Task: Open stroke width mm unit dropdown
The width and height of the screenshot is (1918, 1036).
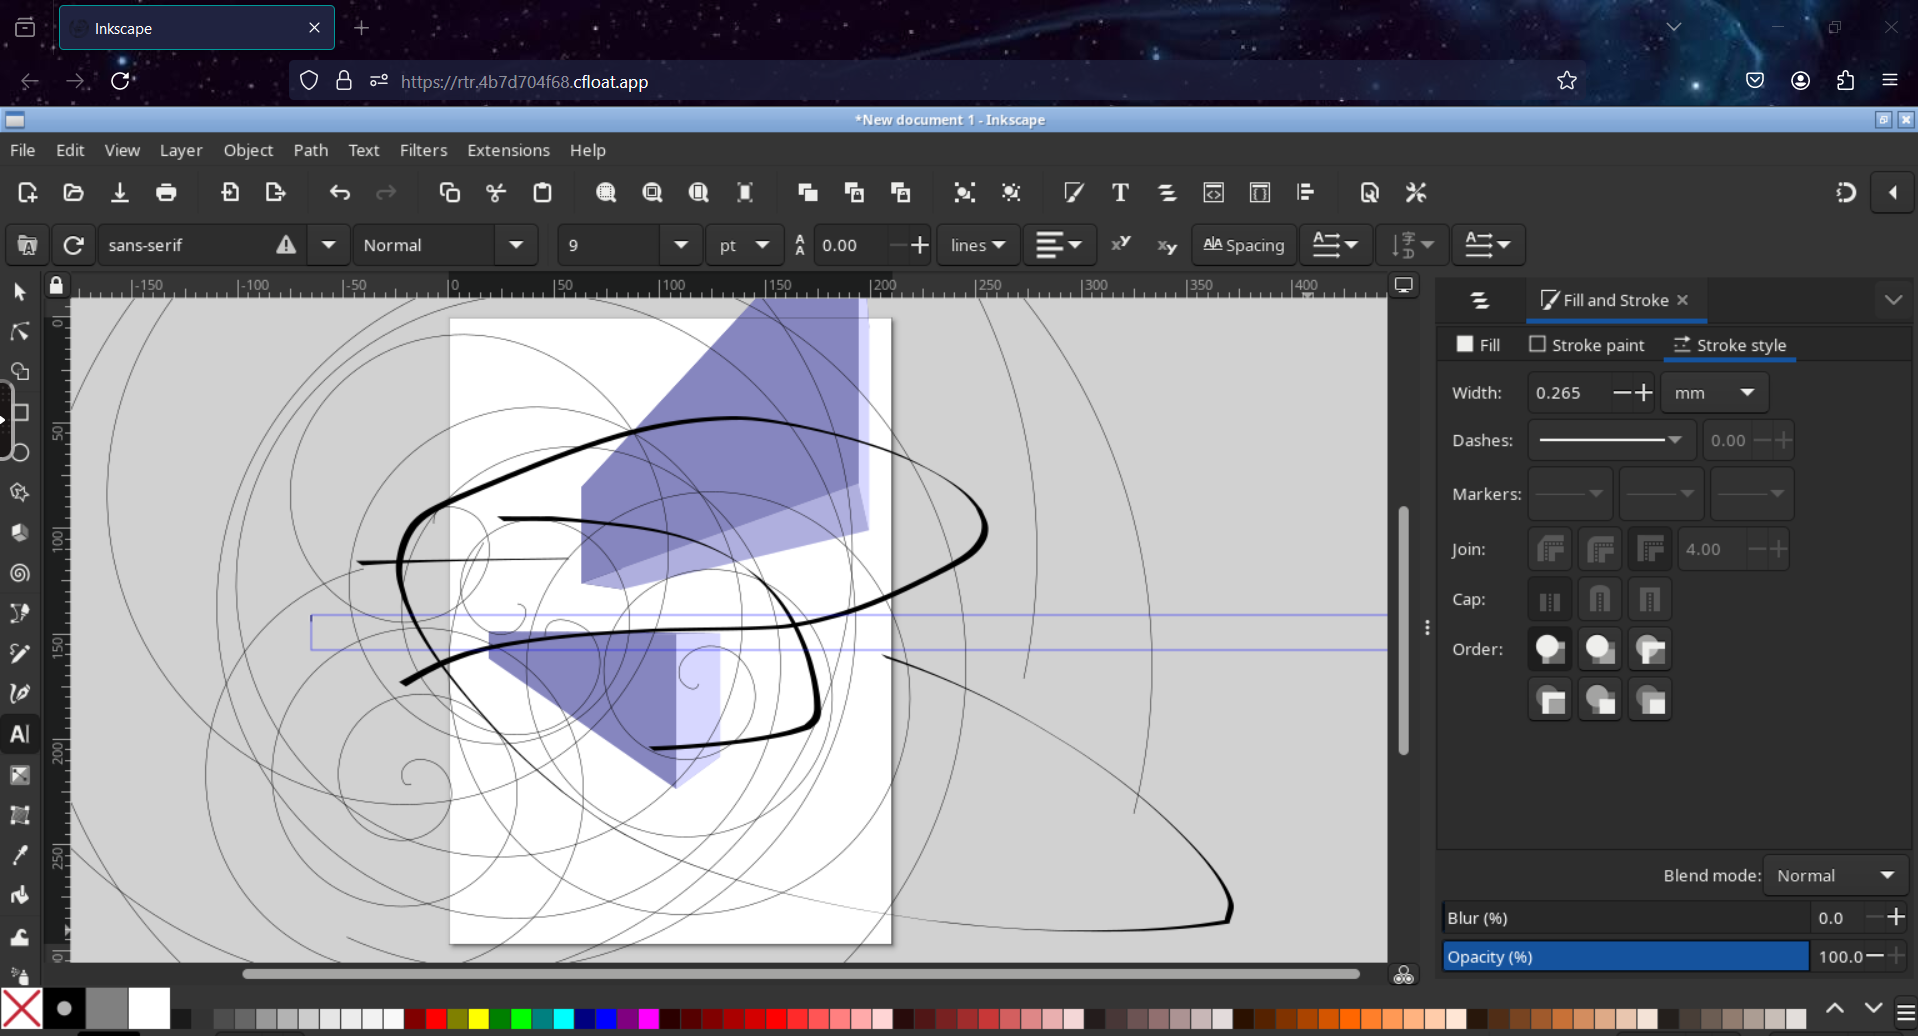Action: point(1715,393)
